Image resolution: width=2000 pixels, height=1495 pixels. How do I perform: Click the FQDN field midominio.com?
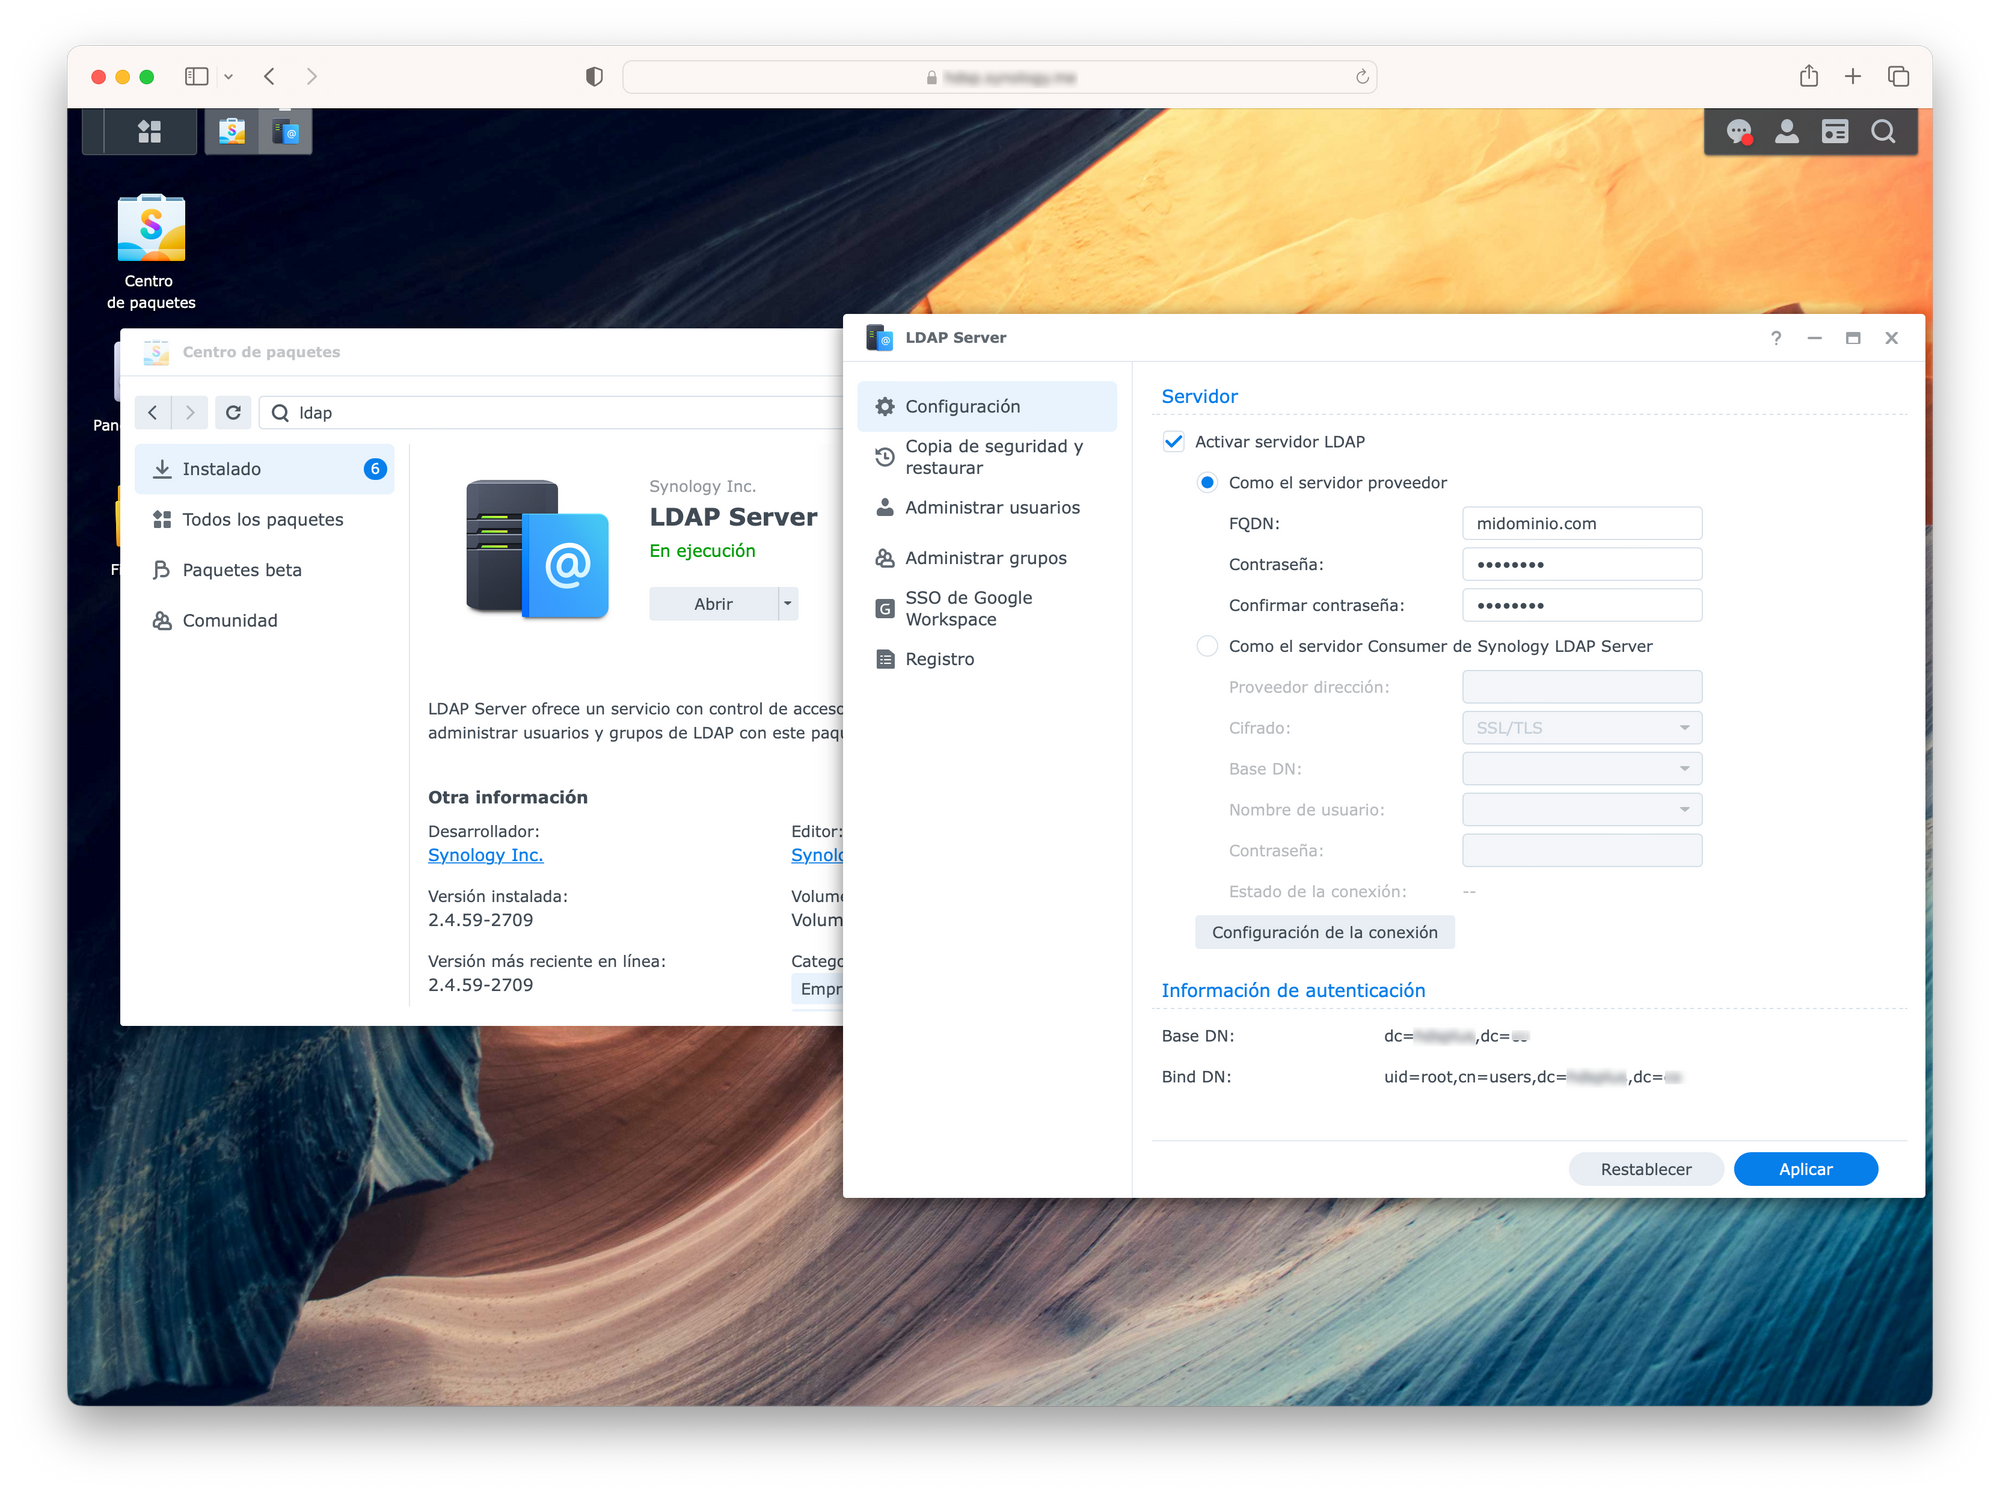(x=1582, y=523)
